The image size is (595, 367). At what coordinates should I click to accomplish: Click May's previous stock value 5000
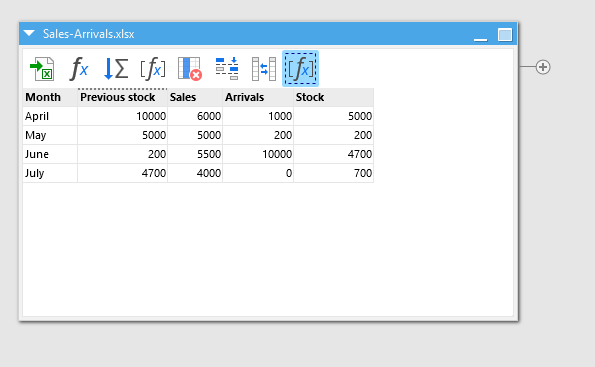pyautogui.click(x=123, y=135)
